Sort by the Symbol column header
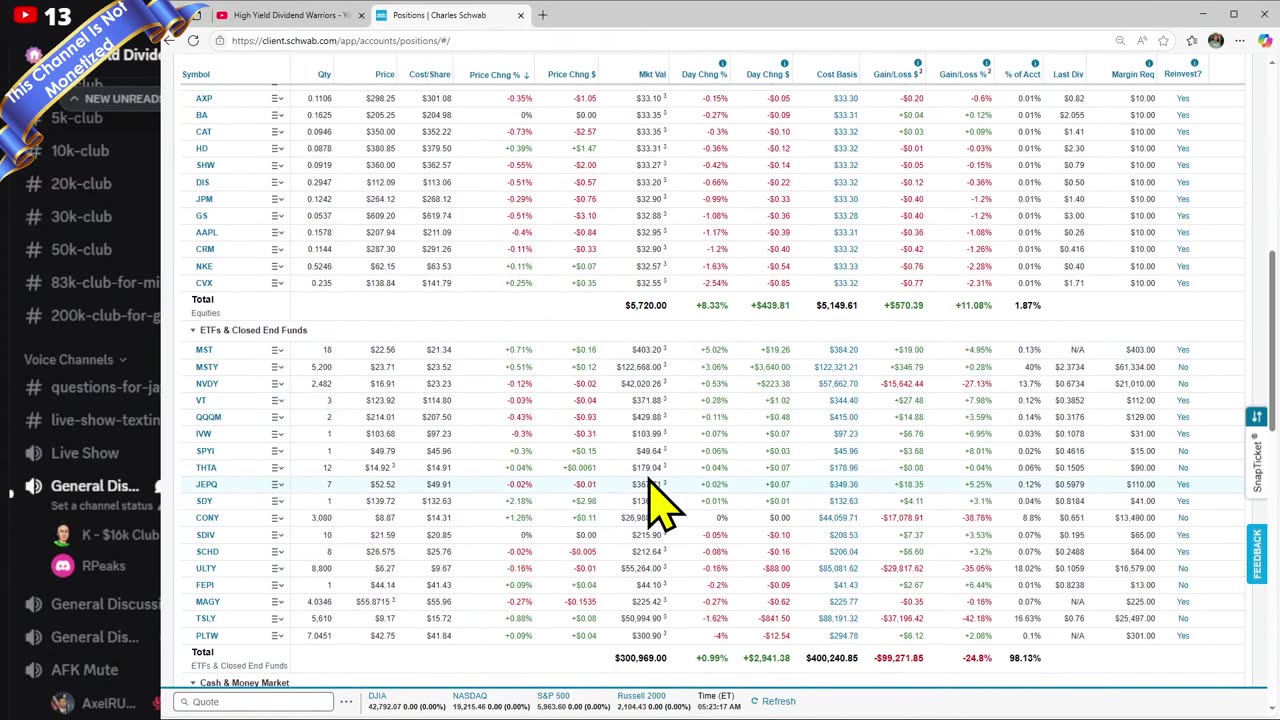Viewport: 1280px width, 720px height. (x=196, y=74)
